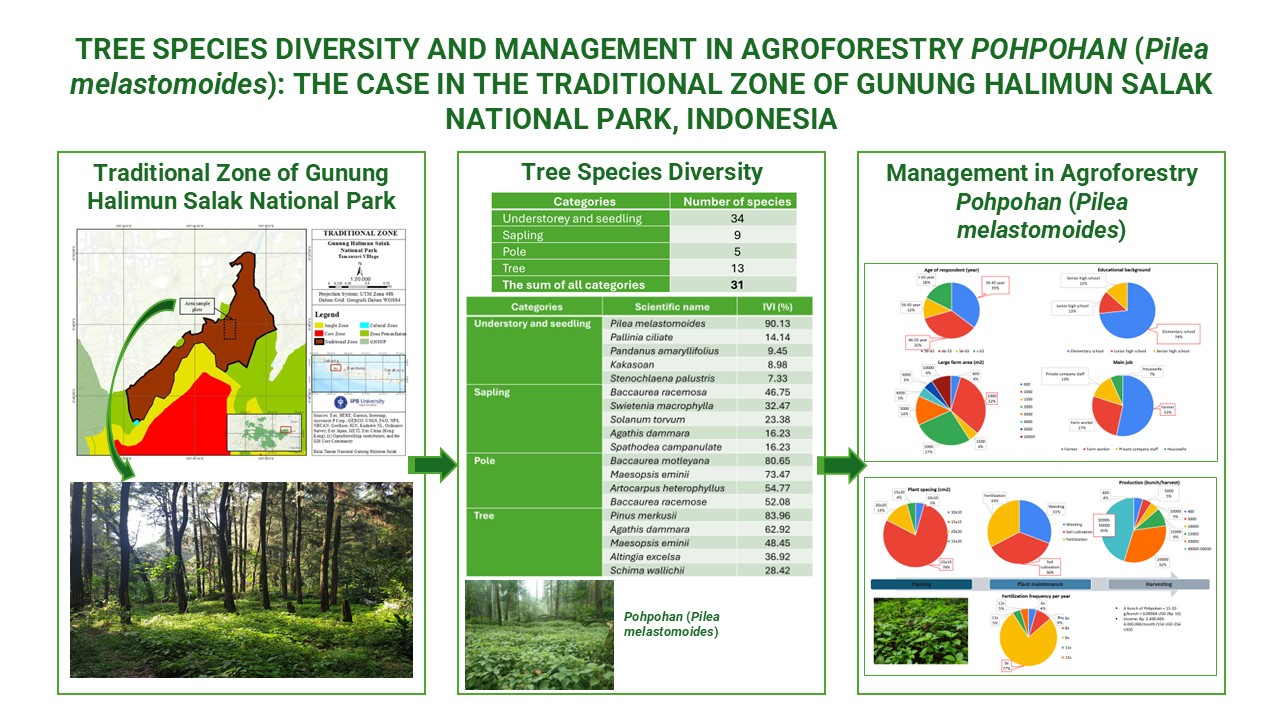Click the 'Educational background' chart title
The image size is (1280, 720).
pyautogui.click(x=1124, y=270)
